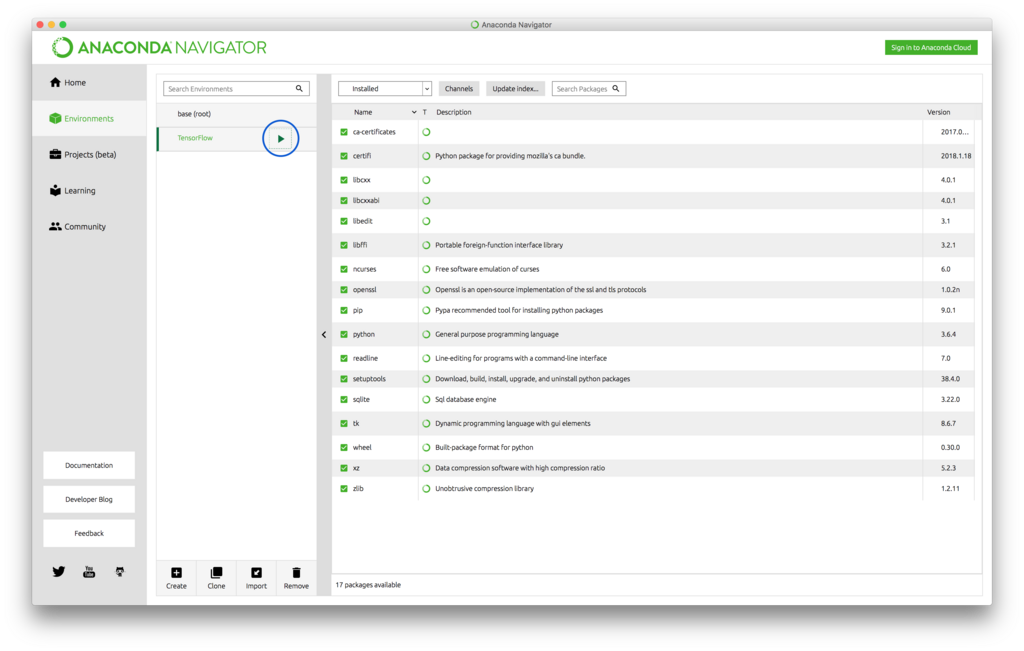Open the Developer Blog button
The width and height of the screenshot is (1024, 651).
tap(89, 500)
